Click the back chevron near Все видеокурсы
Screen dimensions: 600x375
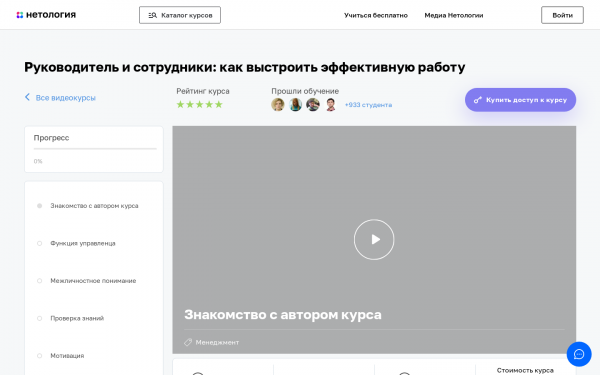(27, 97)
